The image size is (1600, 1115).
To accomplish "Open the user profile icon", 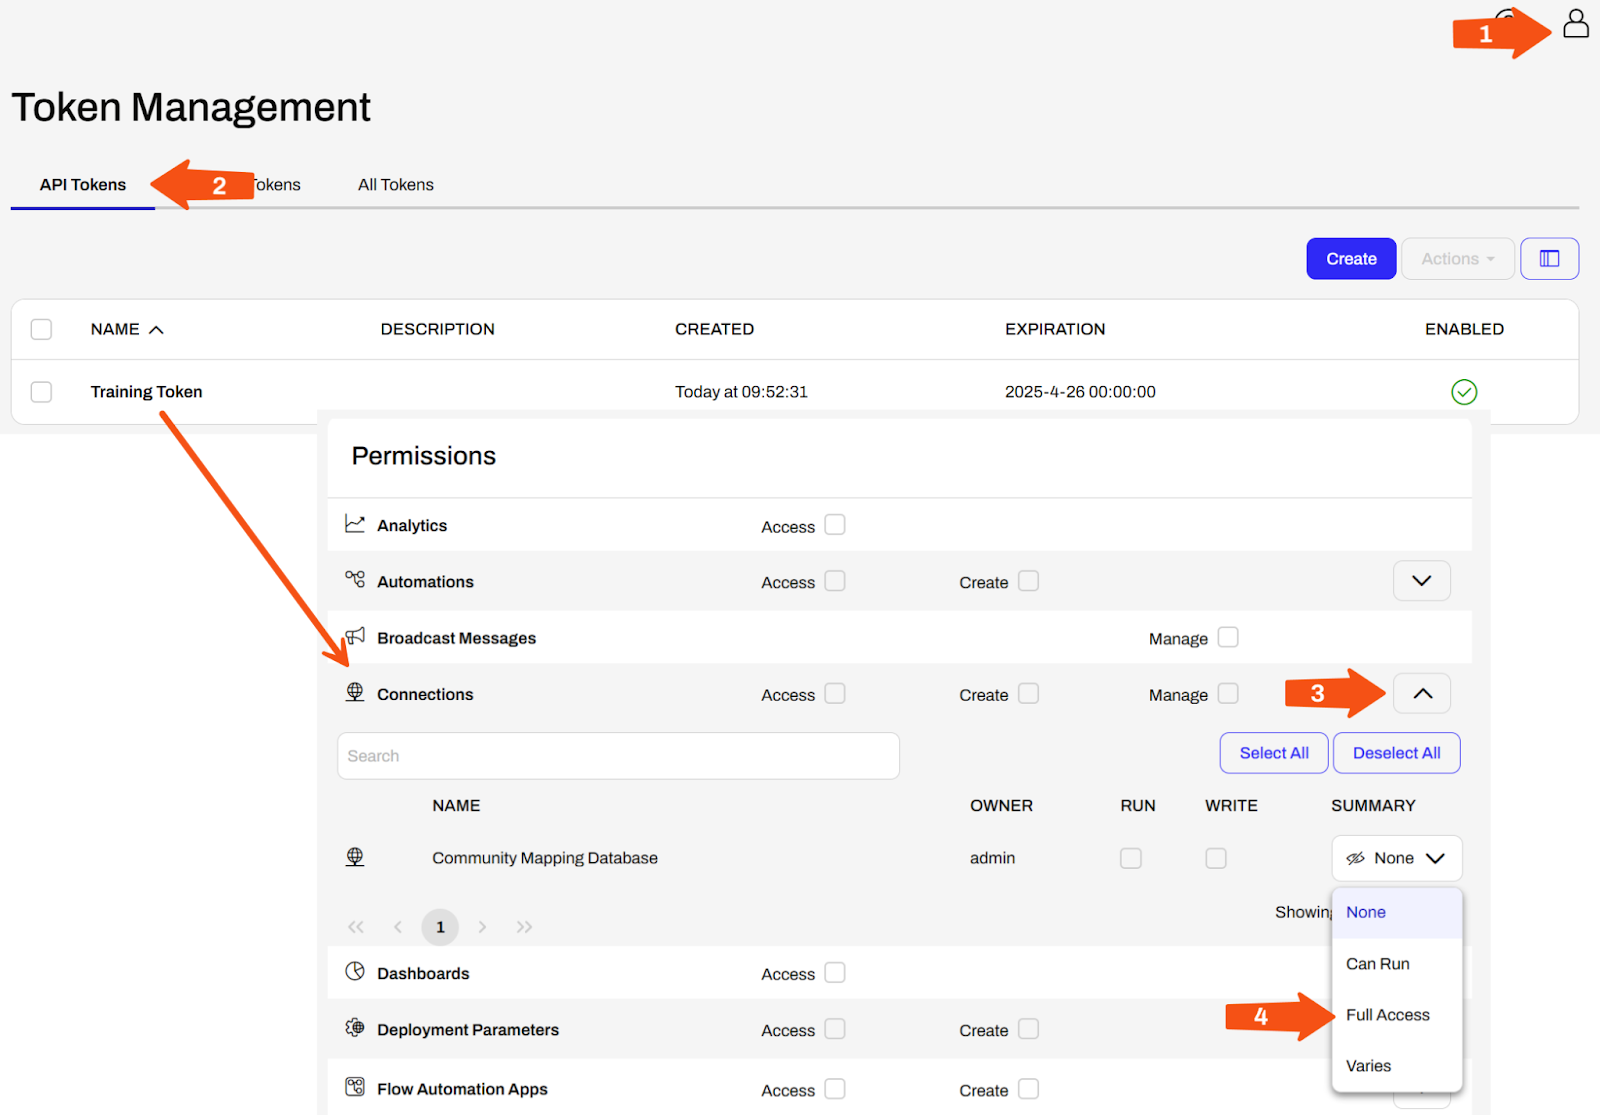I will coord(1576,23).
